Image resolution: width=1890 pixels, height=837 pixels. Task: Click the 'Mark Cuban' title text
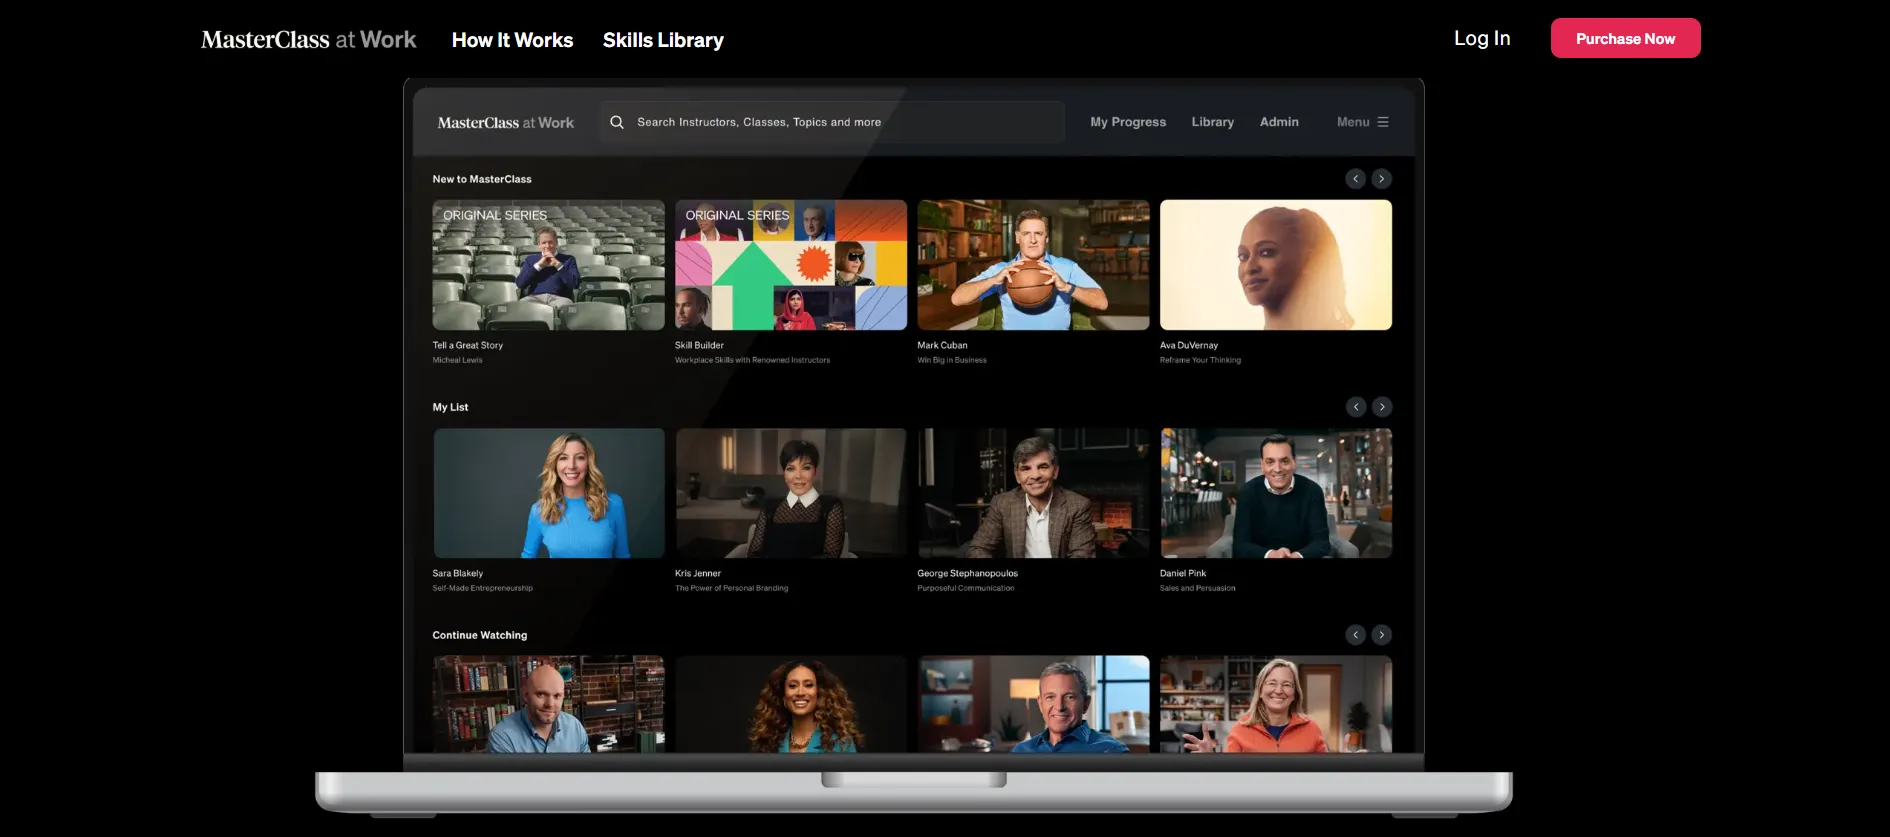click(x=942, y=345)
